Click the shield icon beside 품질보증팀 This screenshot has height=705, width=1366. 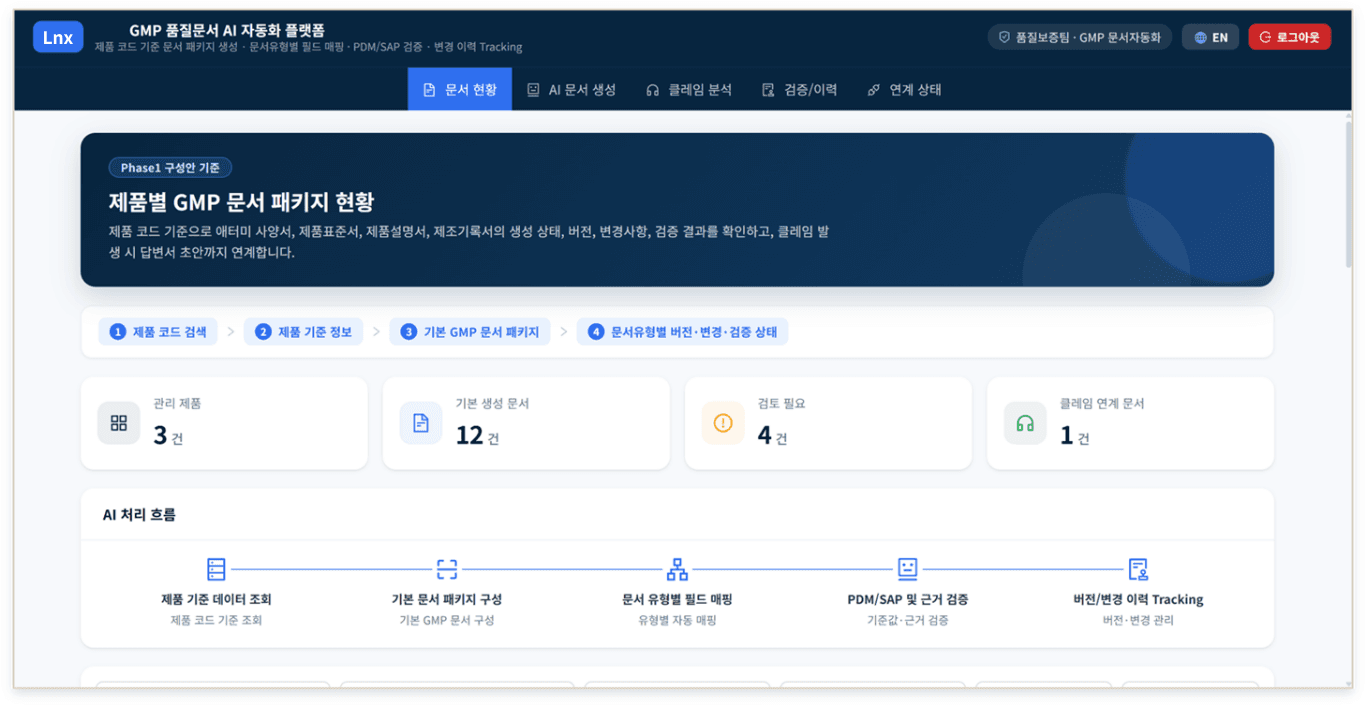(1005, 37)
